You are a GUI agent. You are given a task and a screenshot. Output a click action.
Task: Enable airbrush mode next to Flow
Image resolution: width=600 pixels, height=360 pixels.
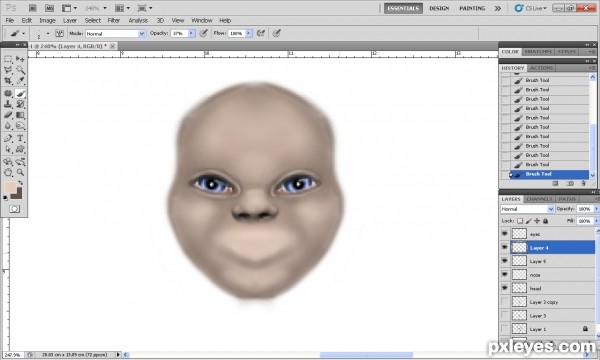[x=261, y=33]
